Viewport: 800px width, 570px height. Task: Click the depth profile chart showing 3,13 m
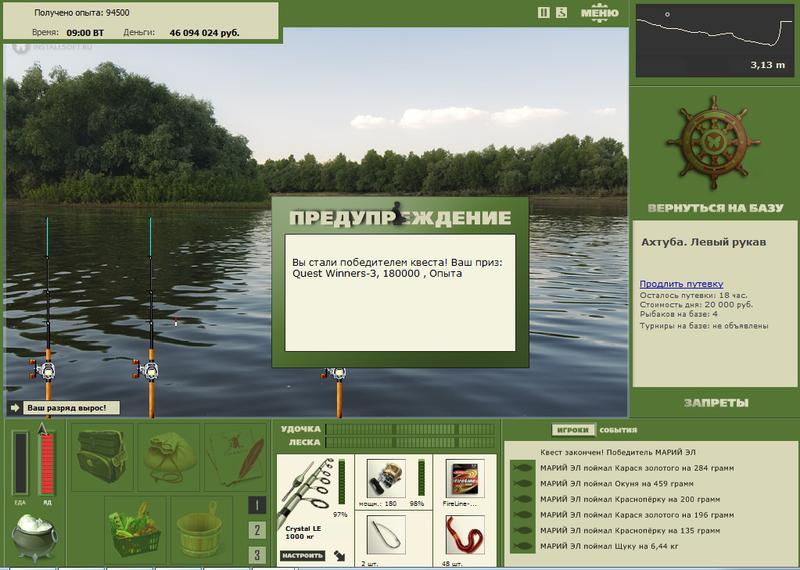(714, 41)
